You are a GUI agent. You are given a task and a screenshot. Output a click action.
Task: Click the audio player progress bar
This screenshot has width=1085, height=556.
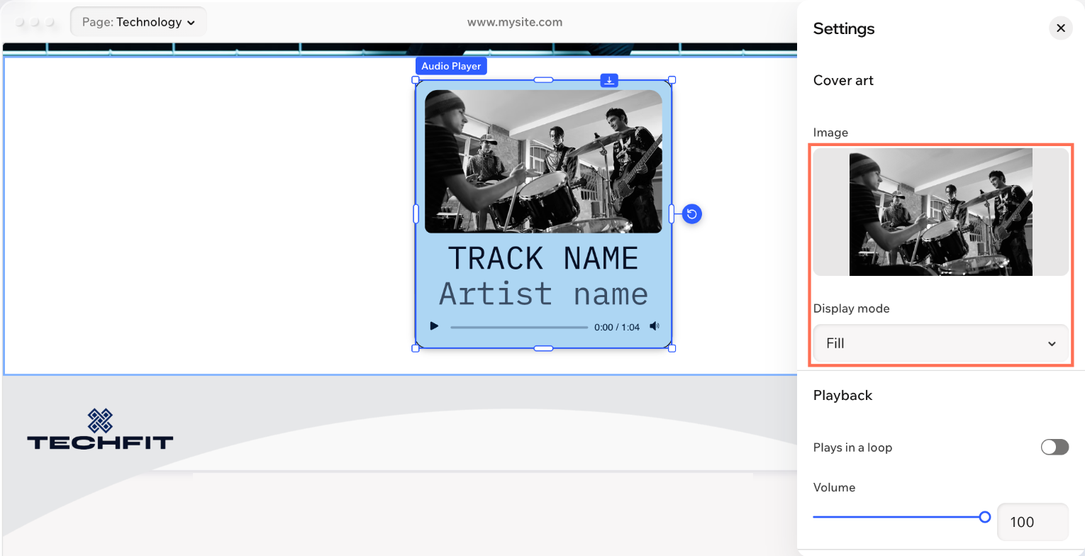click(x=519, y=326)
